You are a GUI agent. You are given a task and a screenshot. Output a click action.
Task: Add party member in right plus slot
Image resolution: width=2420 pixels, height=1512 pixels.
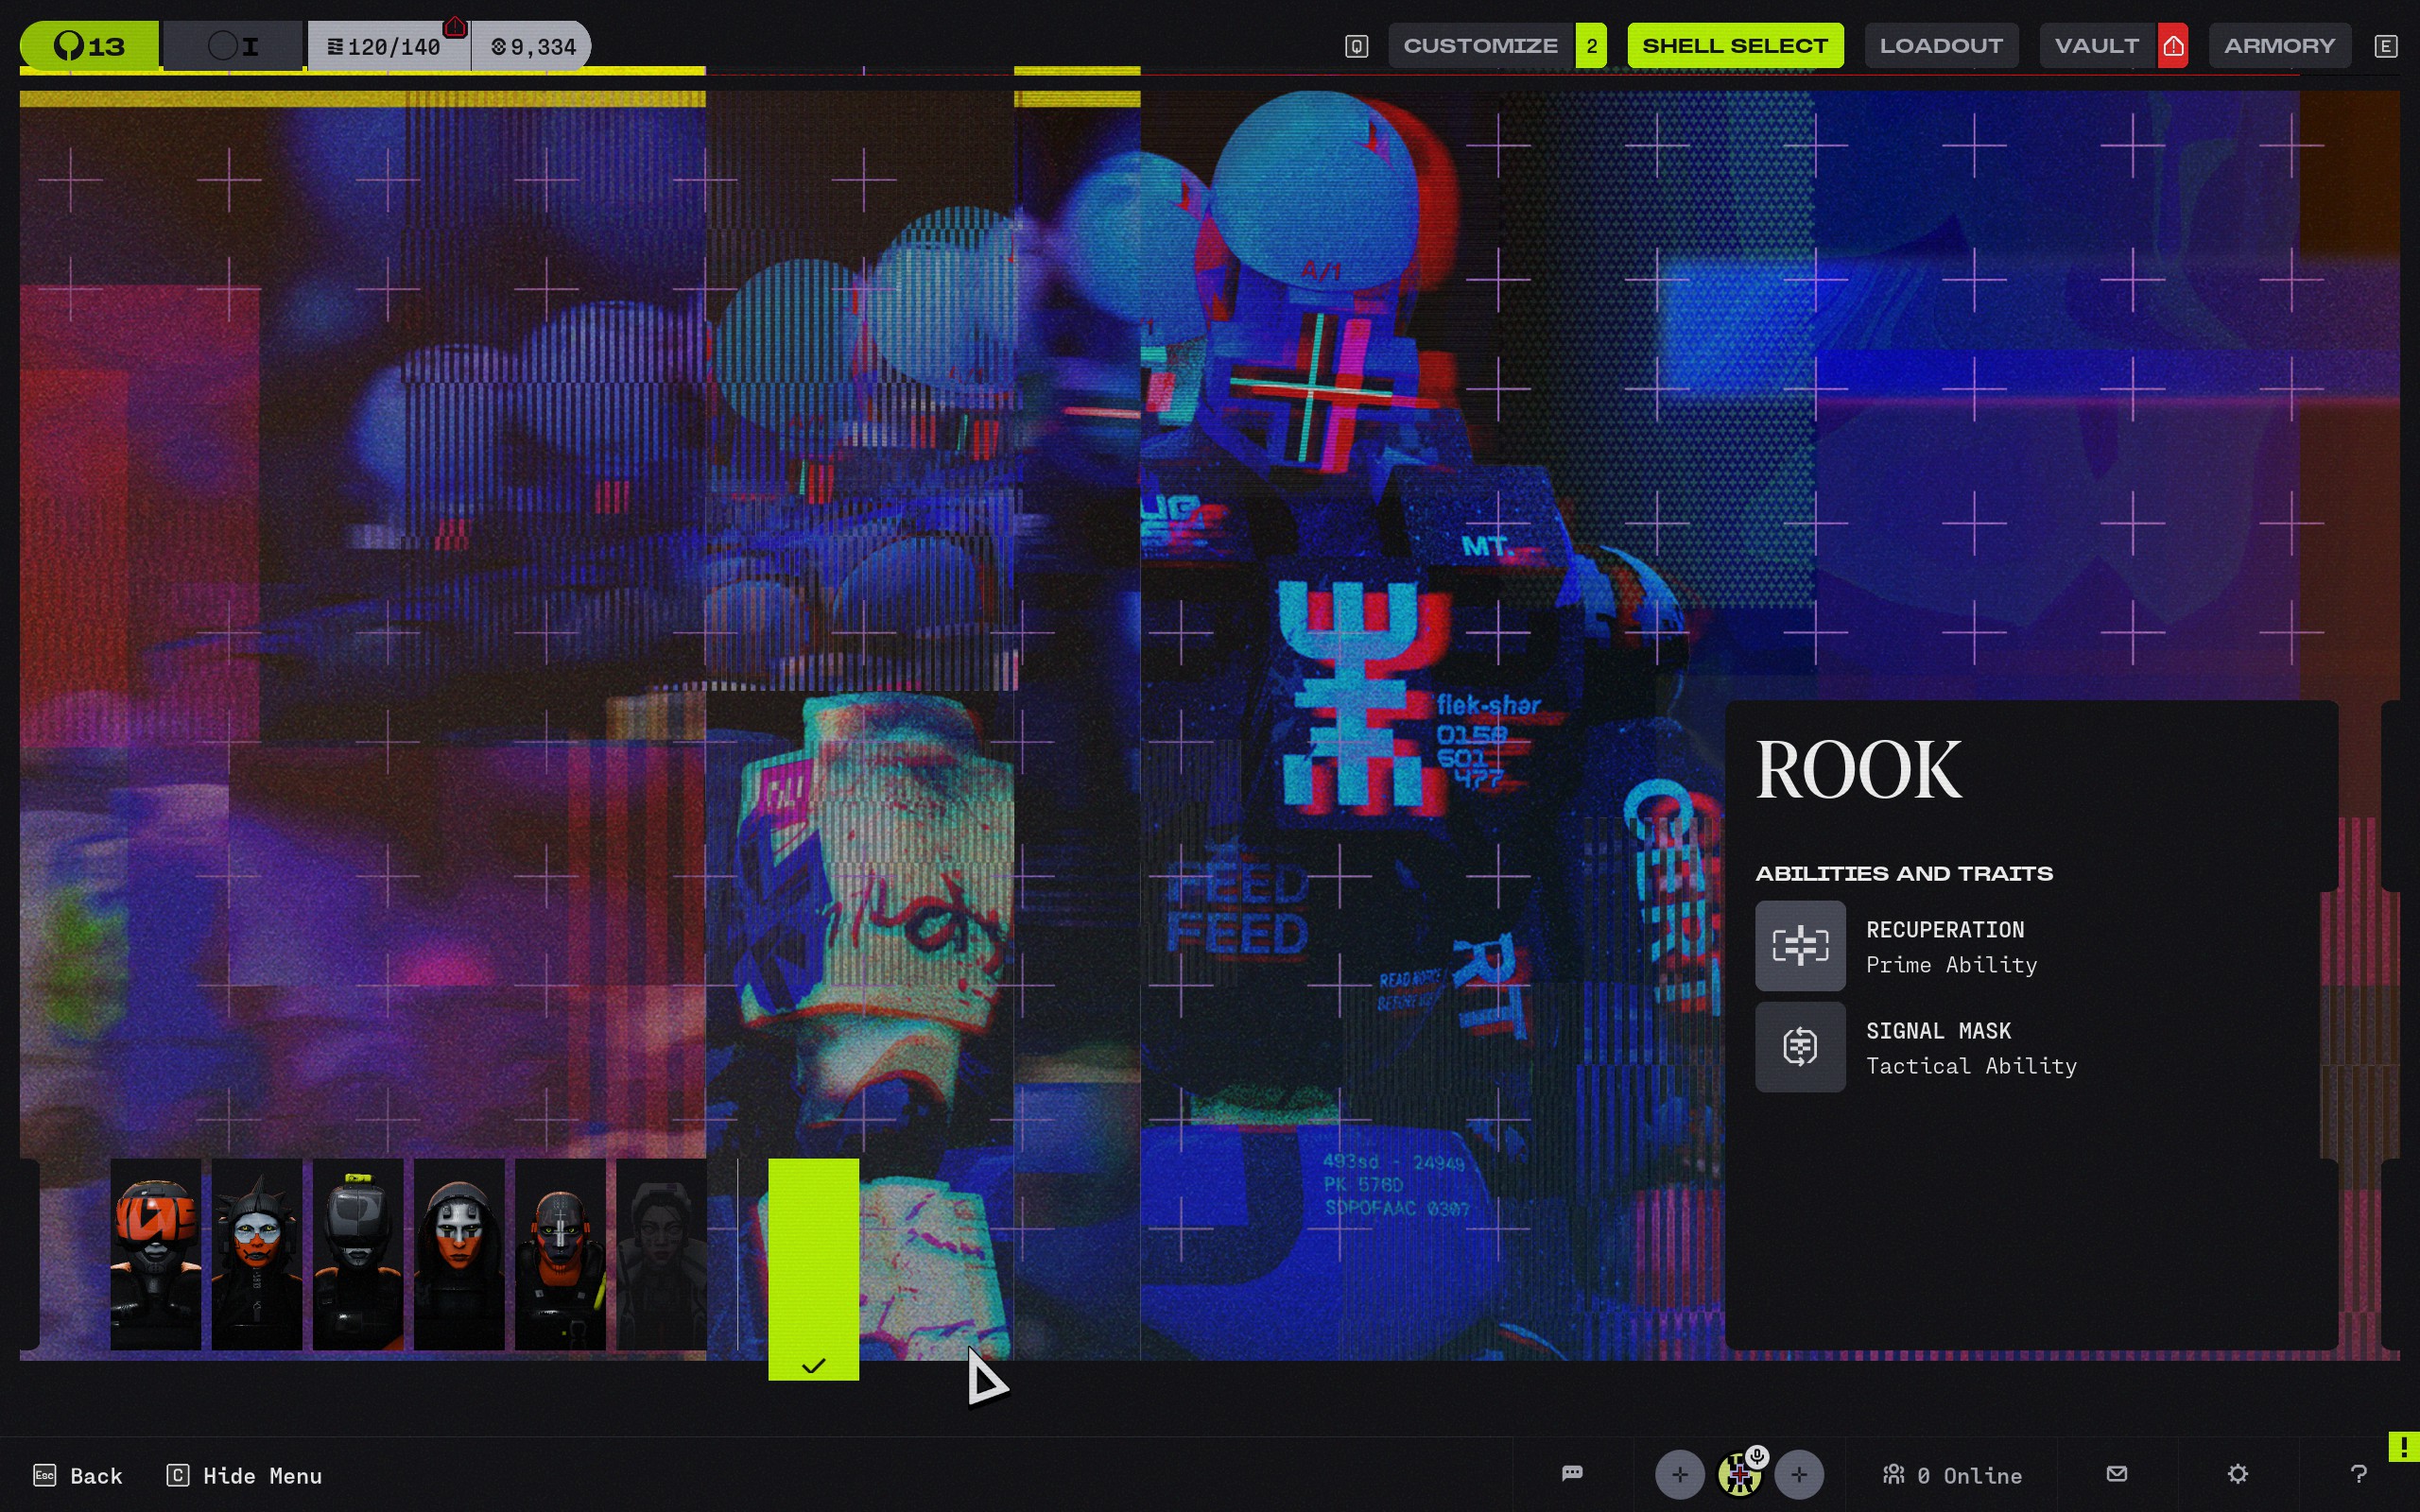point(1798,1474)
